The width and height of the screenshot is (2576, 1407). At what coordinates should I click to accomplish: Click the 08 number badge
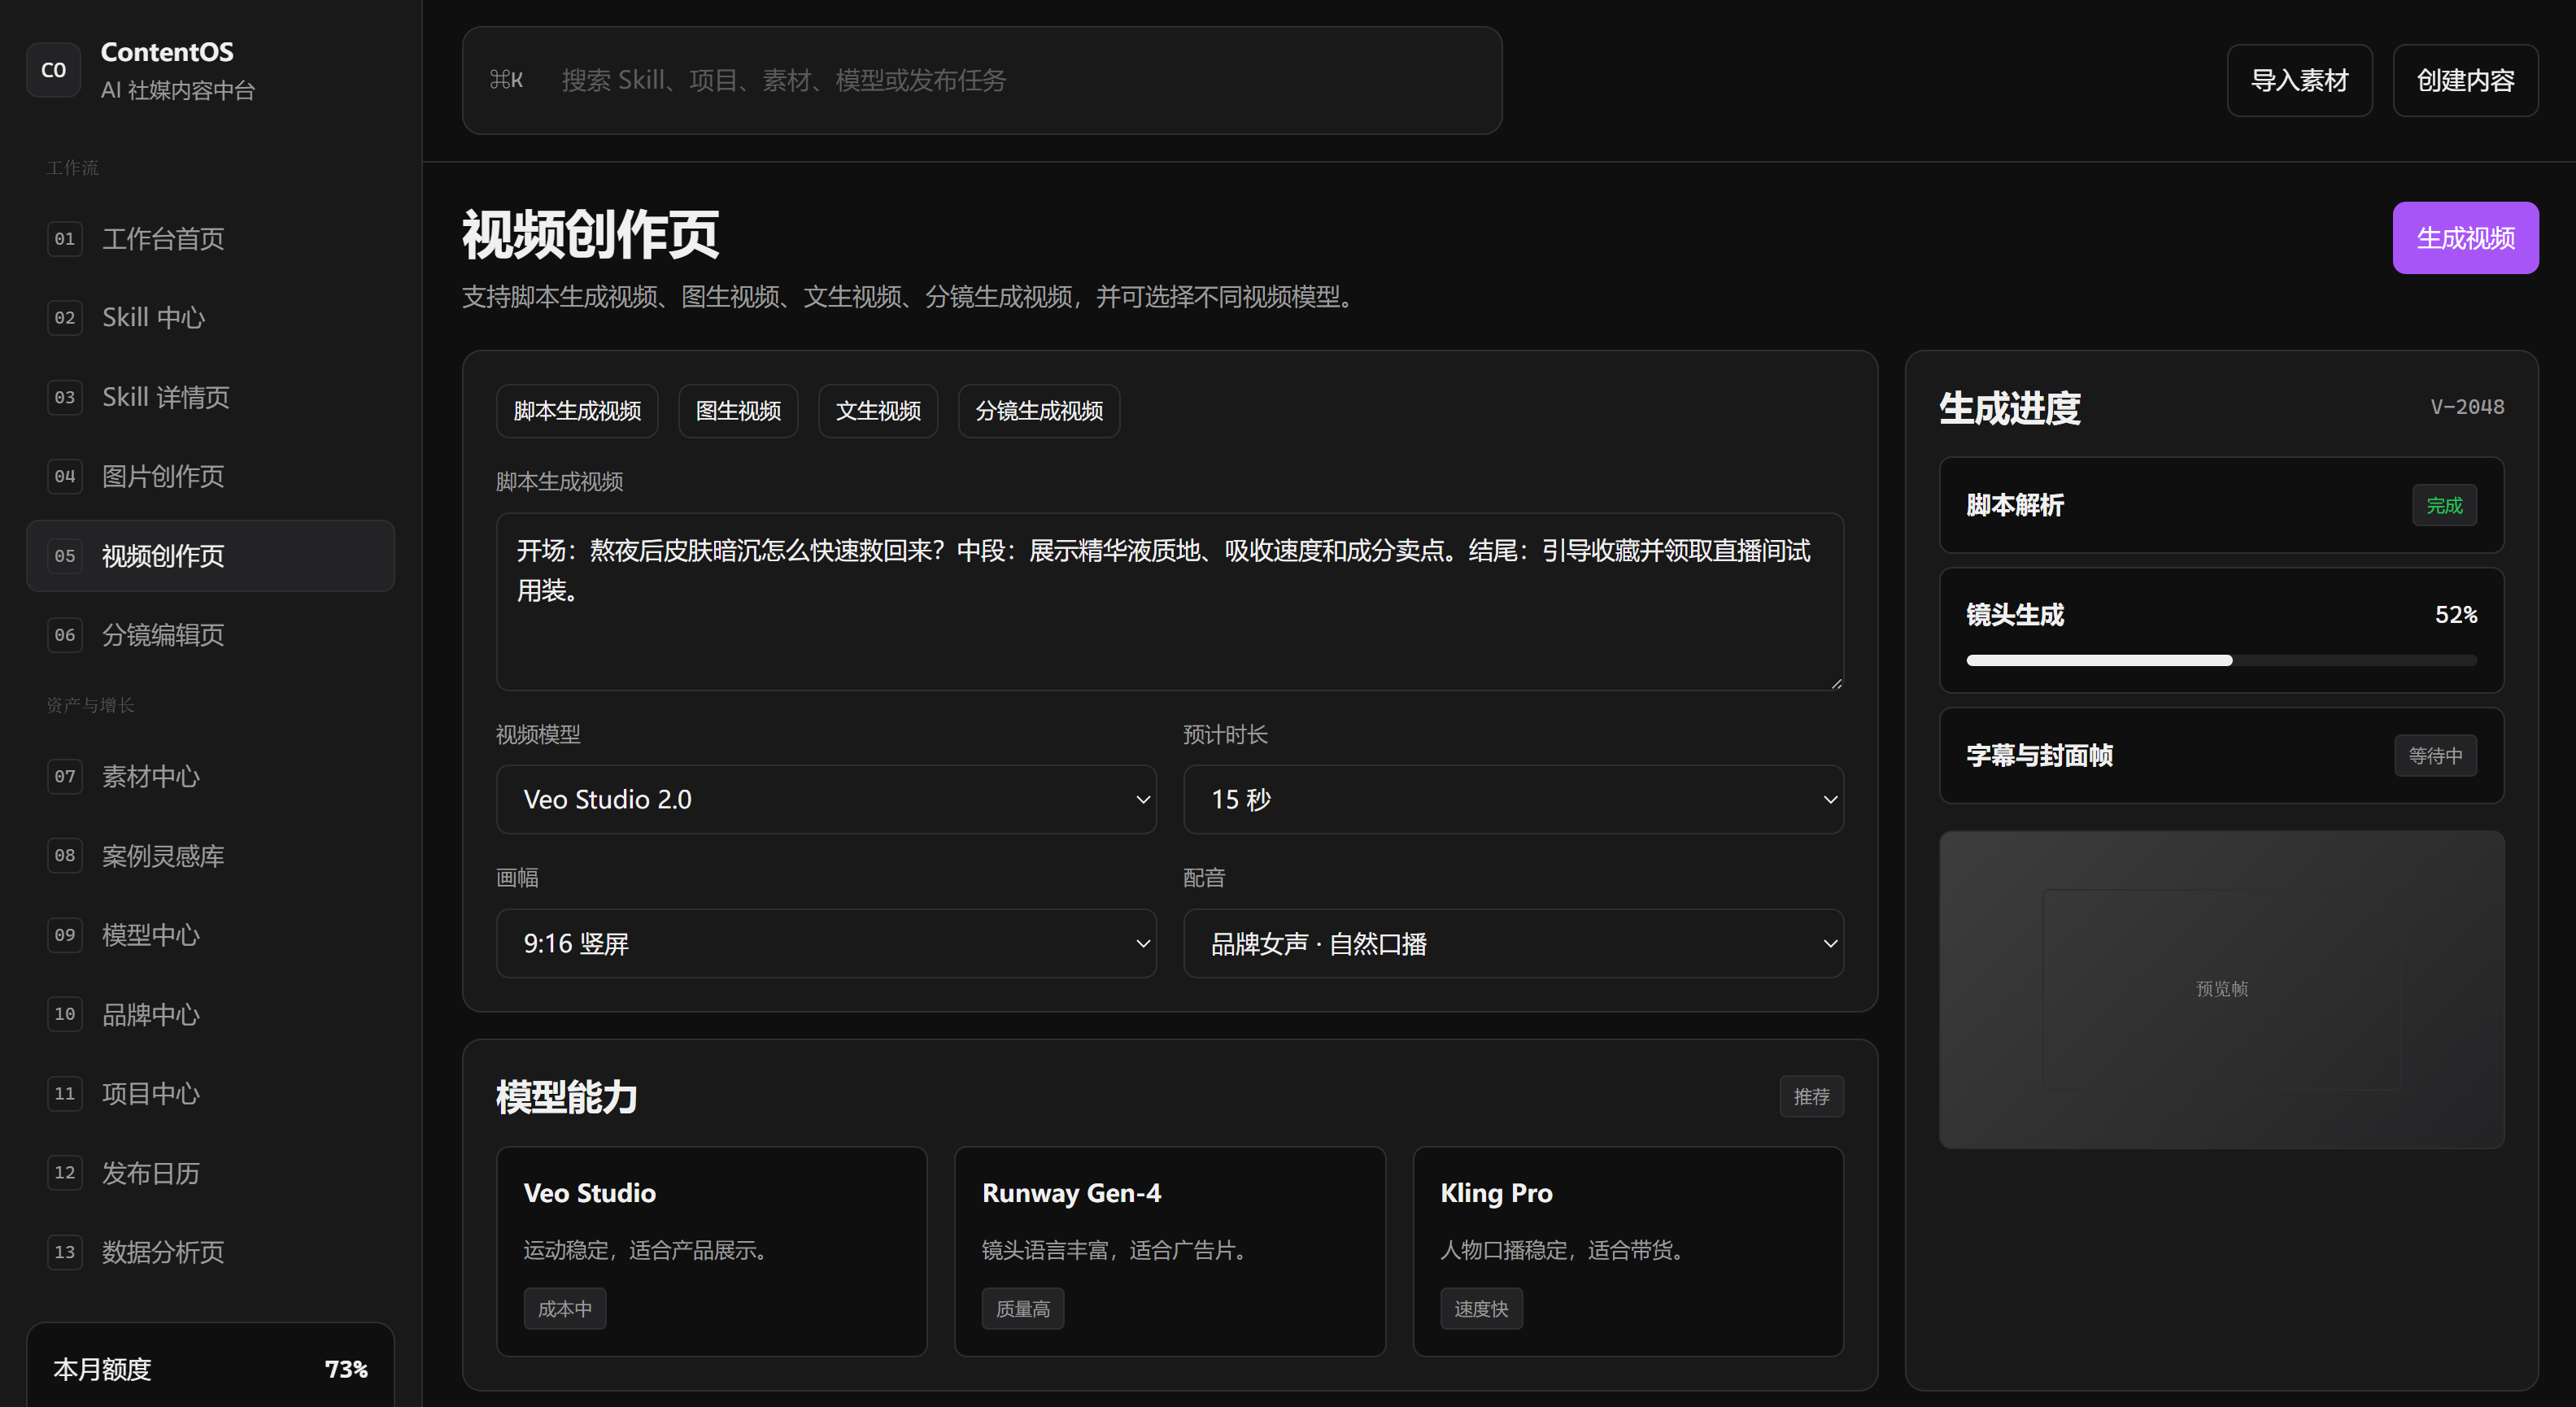pos(65,855)
